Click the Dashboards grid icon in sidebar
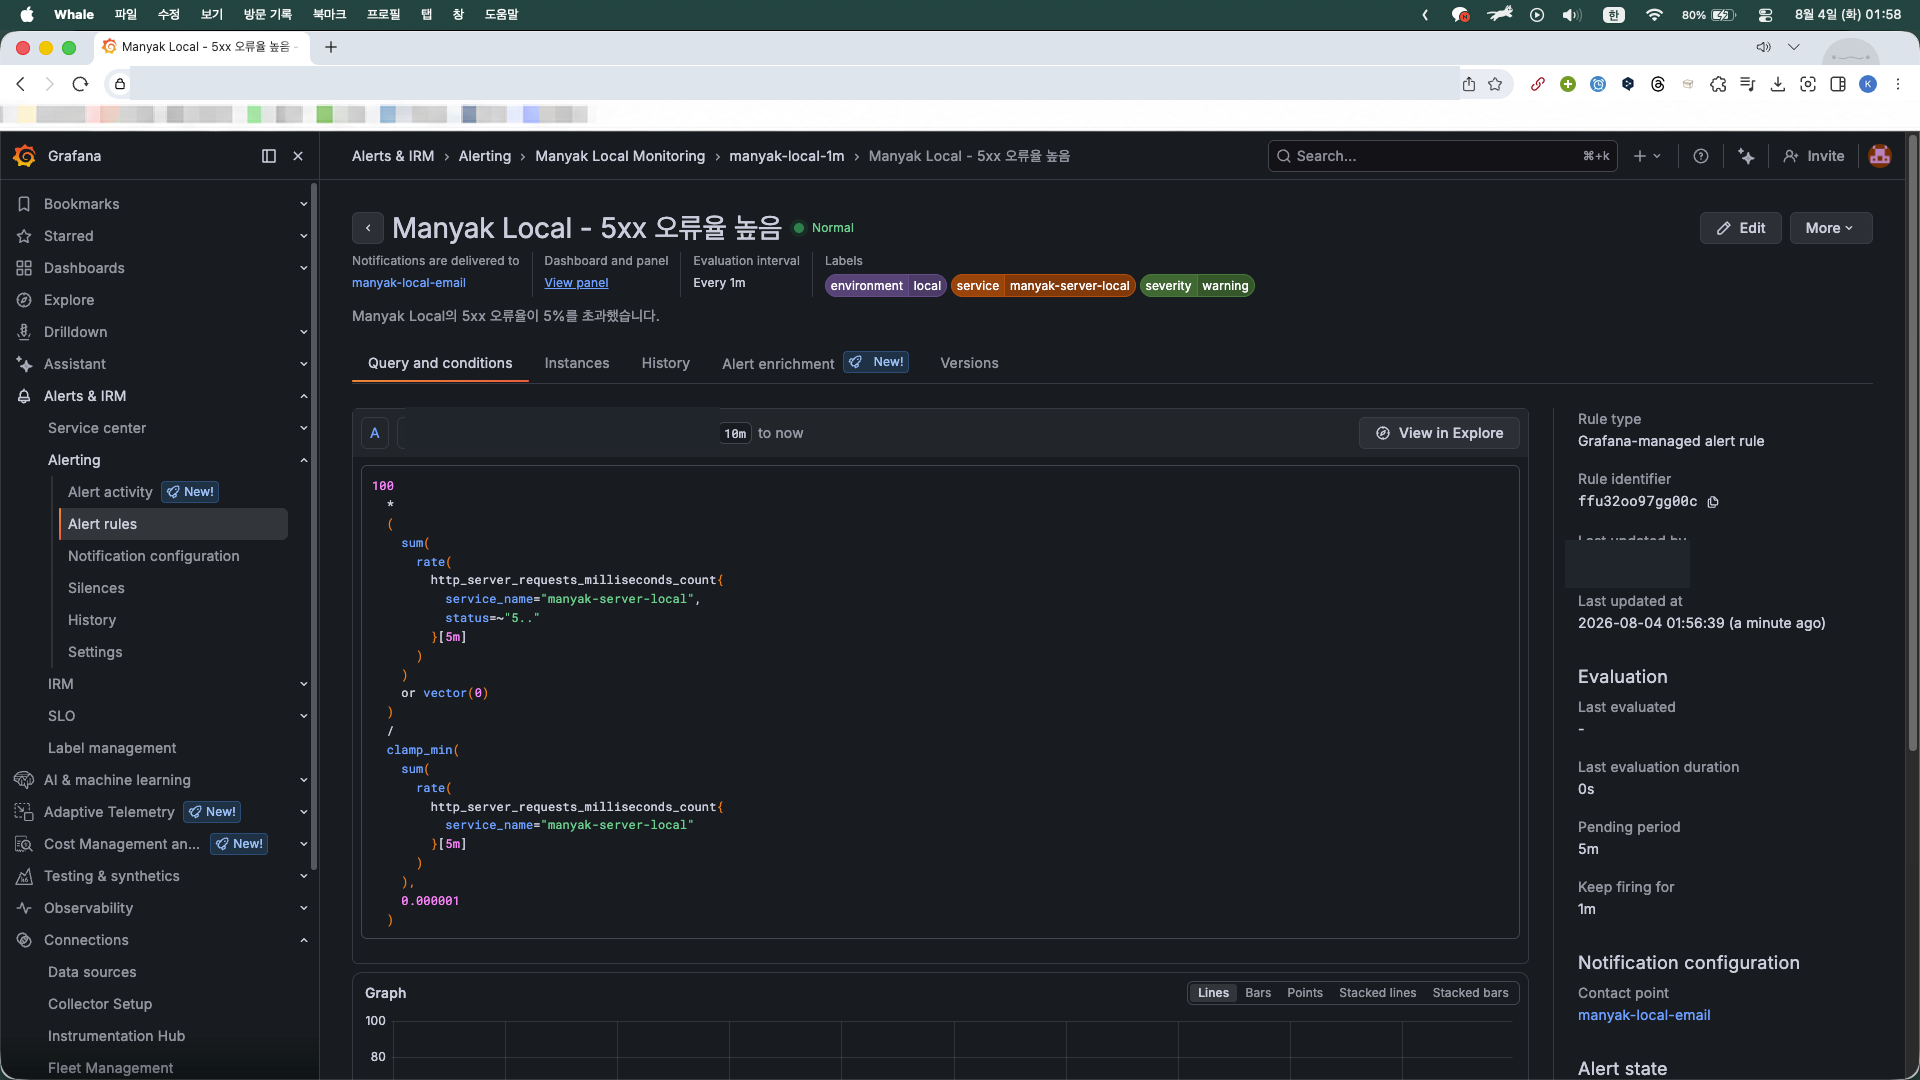Image resolution: width=1920 pixels, height=1080 pixels. coord(24,268)
